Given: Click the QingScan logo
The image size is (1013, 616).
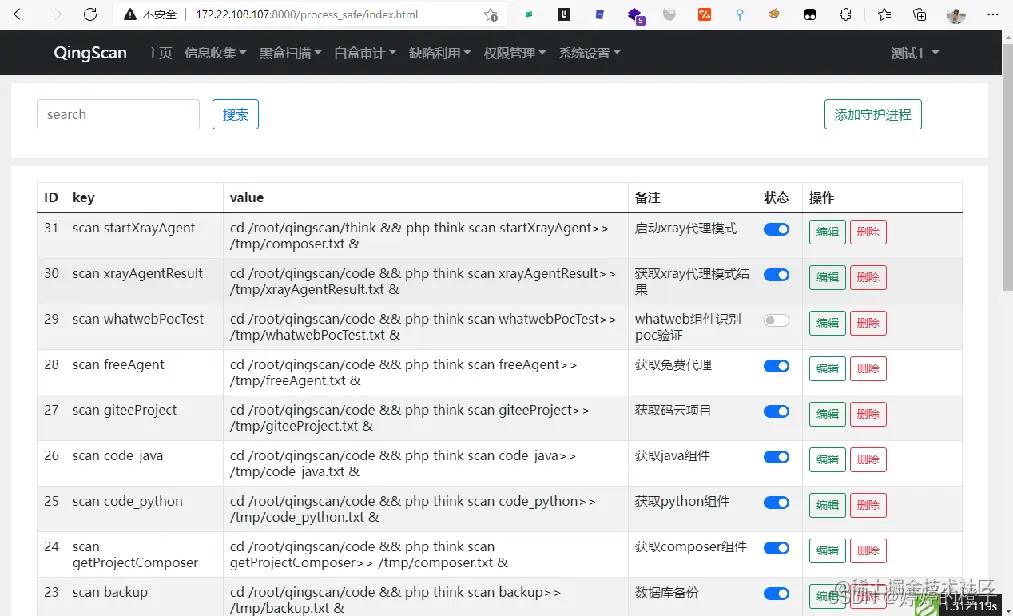Looking at the screenshot, I should tap(89, 53).
